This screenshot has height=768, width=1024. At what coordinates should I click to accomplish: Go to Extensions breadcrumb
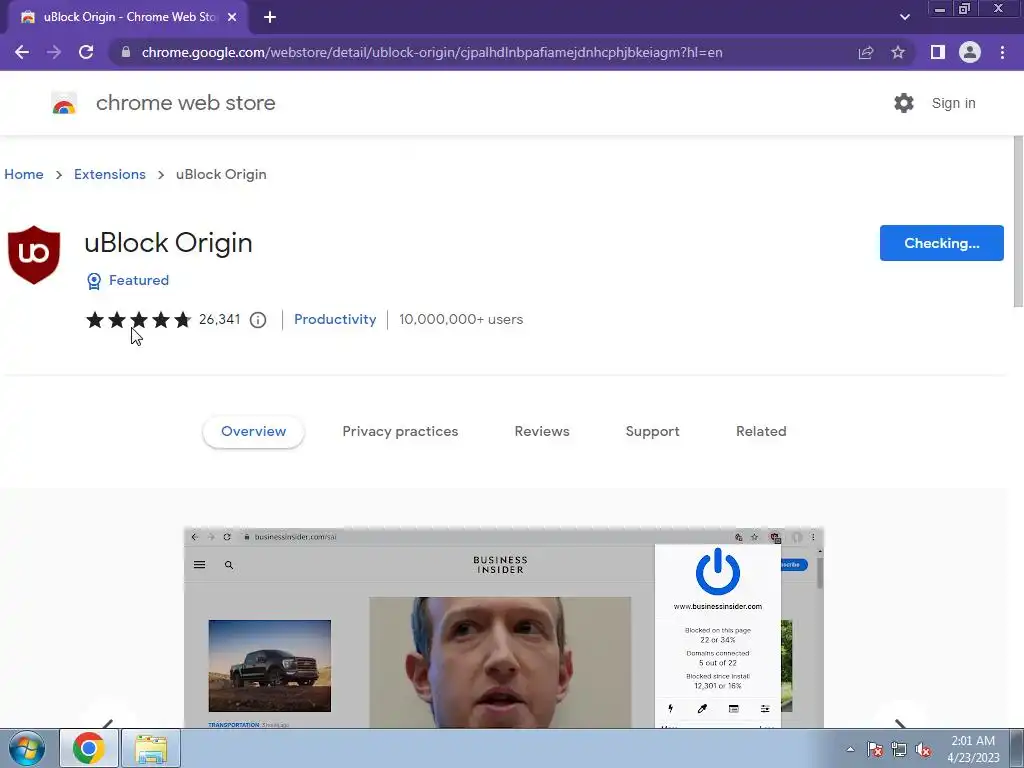pyautogui.click(x=110, y=174)
